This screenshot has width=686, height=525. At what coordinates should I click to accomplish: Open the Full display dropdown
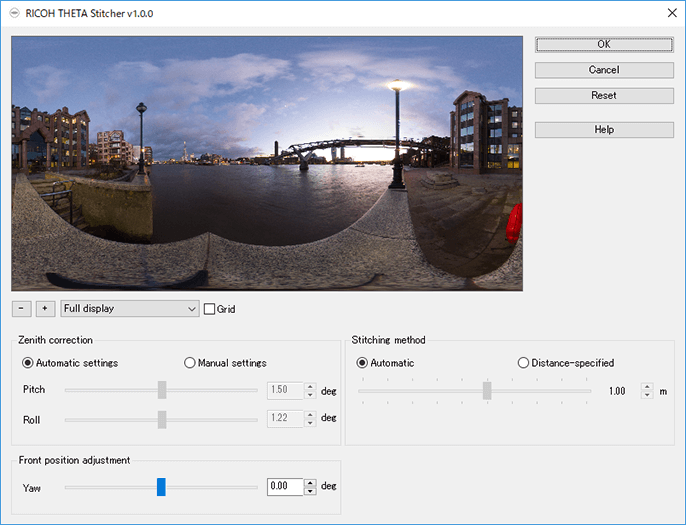130,309
